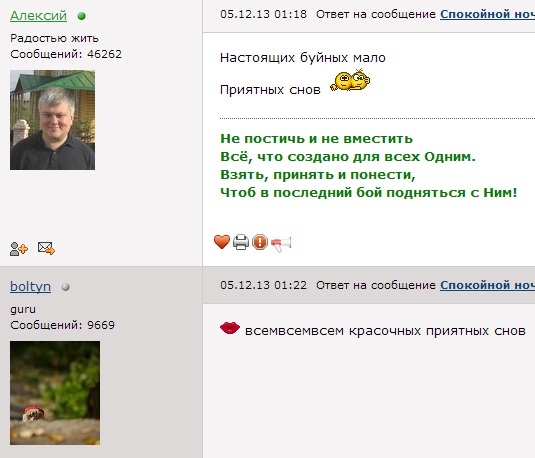
Task: Open boltyn's user profile link
Action: coord(30,286)
